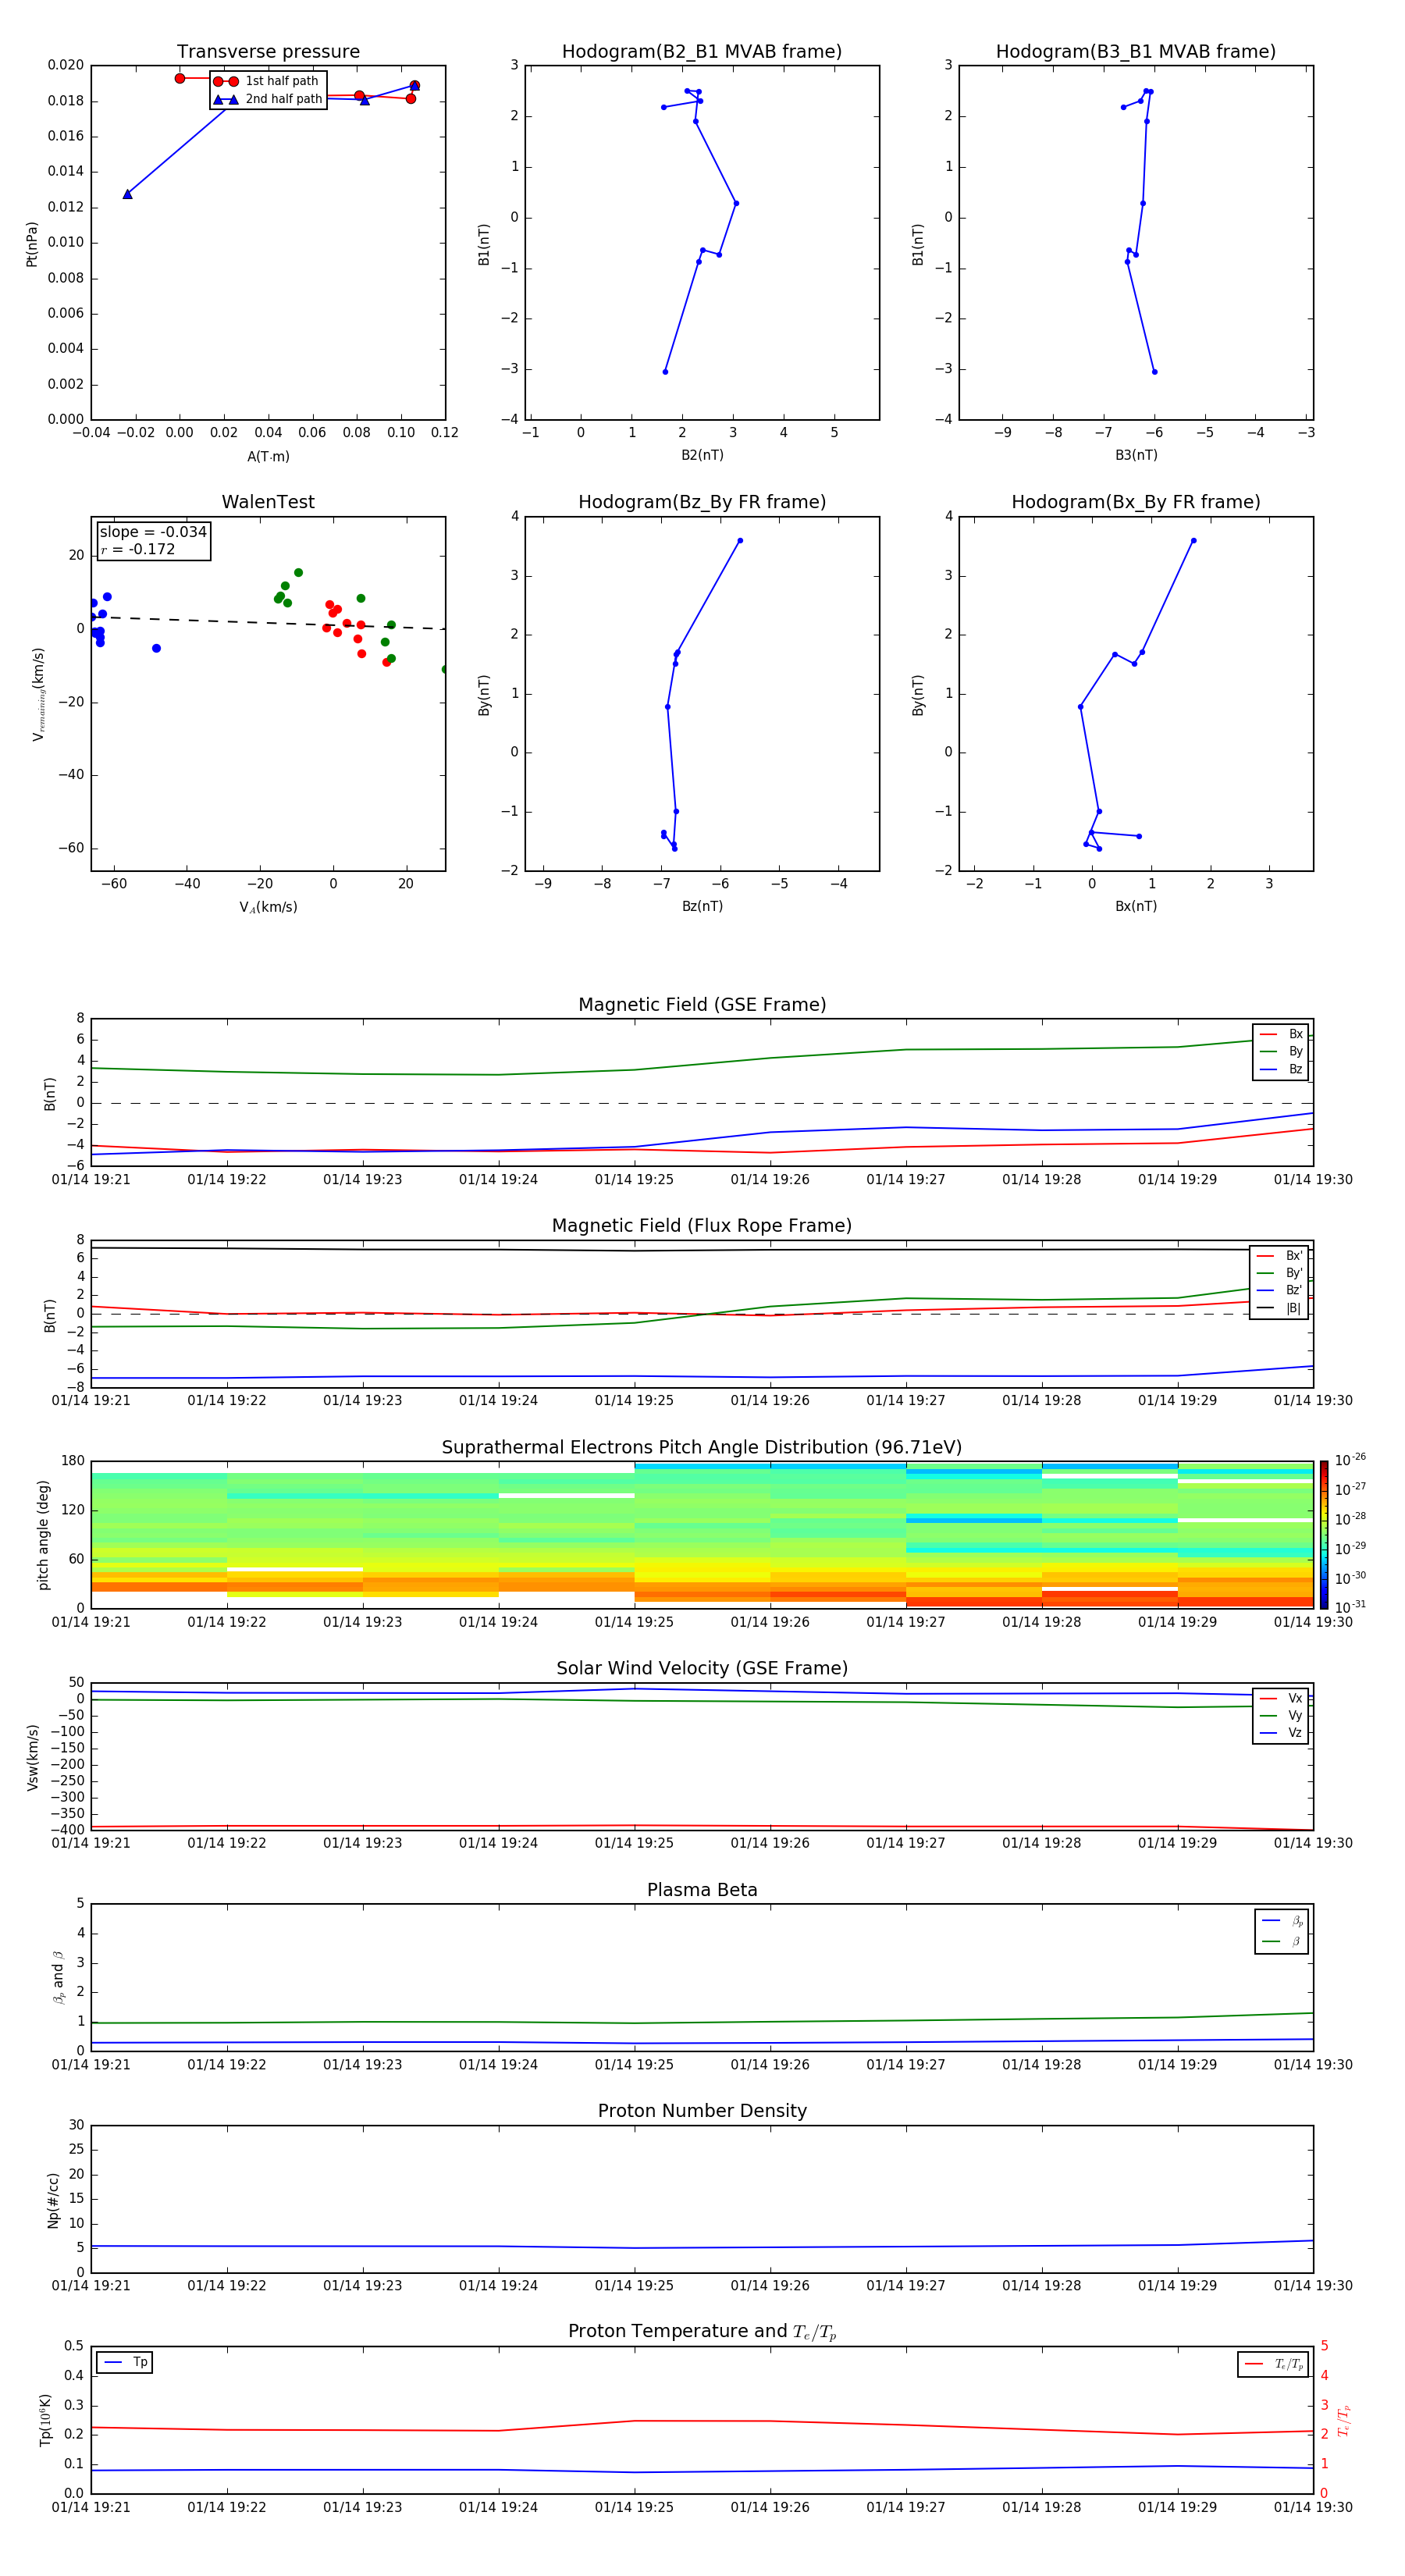Click the "B2(nT)" x-axis label
Viewport: 1405px width, 2576px height.
(x=702, y=455)
